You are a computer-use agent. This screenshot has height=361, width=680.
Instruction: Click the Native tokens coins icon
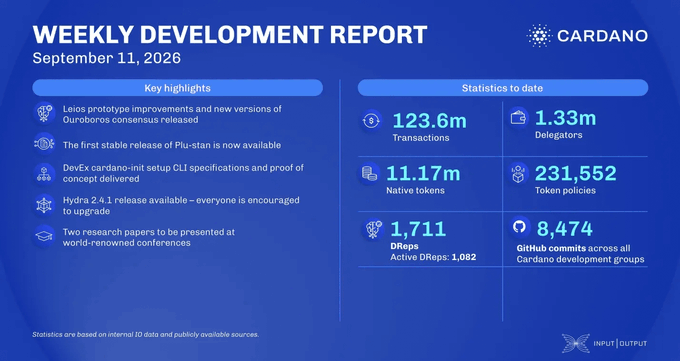point(370,173)
